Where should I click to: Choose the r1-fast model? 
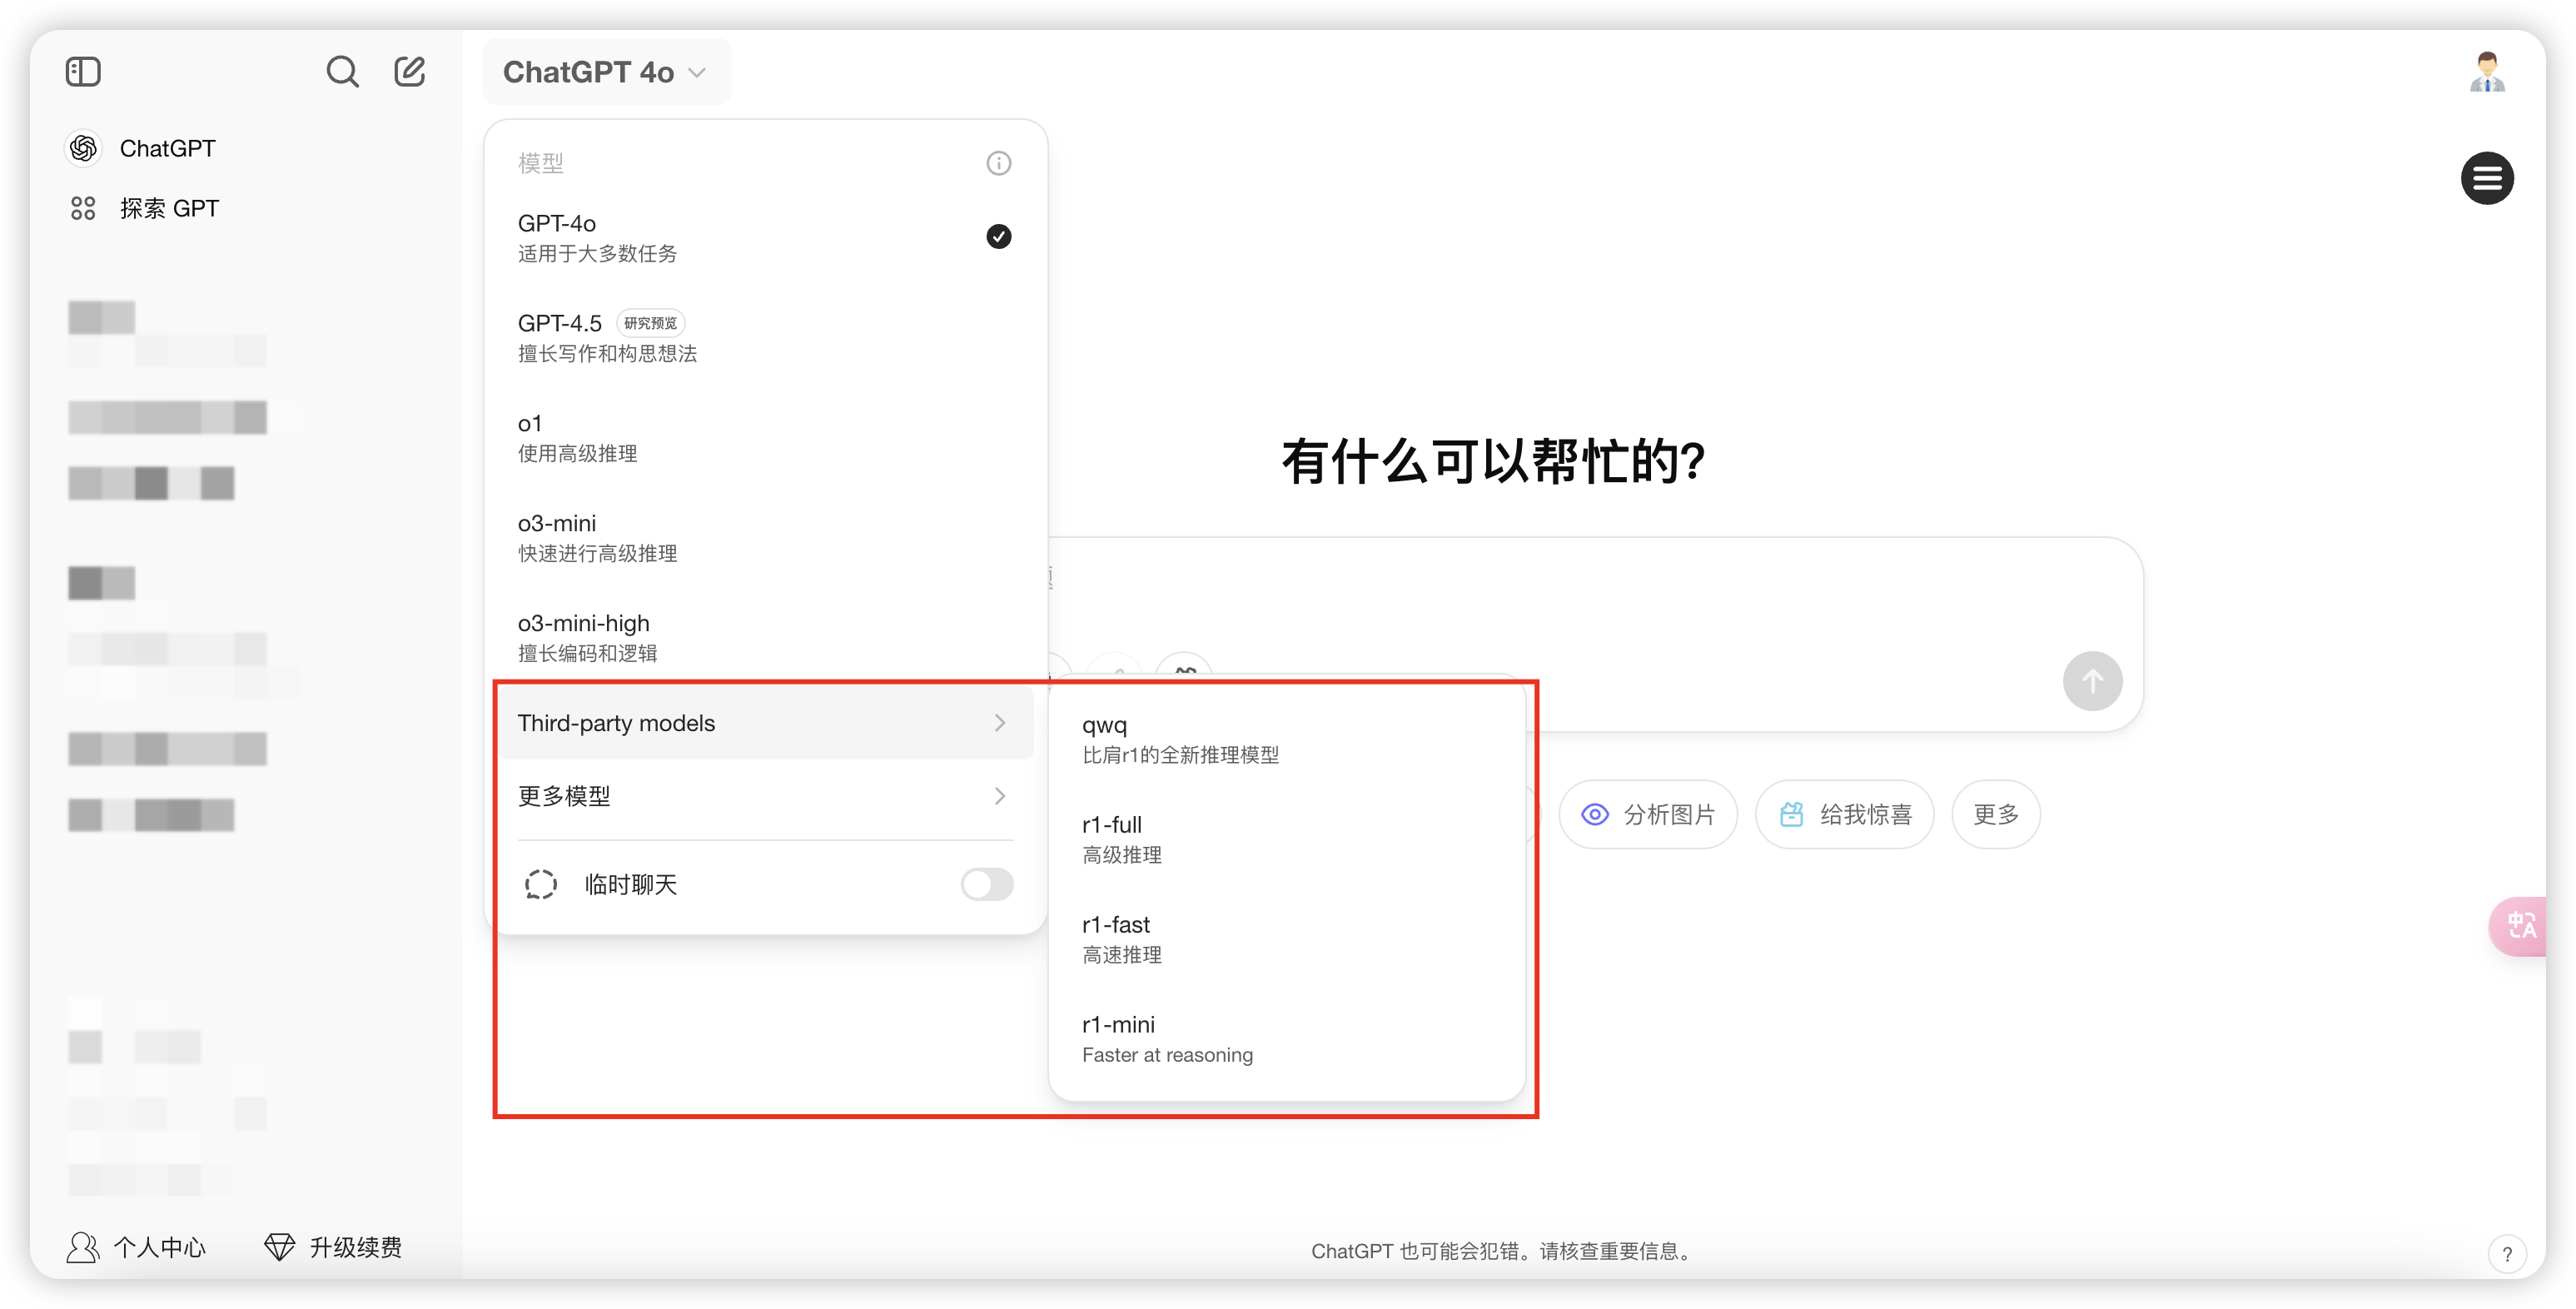(1287, 940)
